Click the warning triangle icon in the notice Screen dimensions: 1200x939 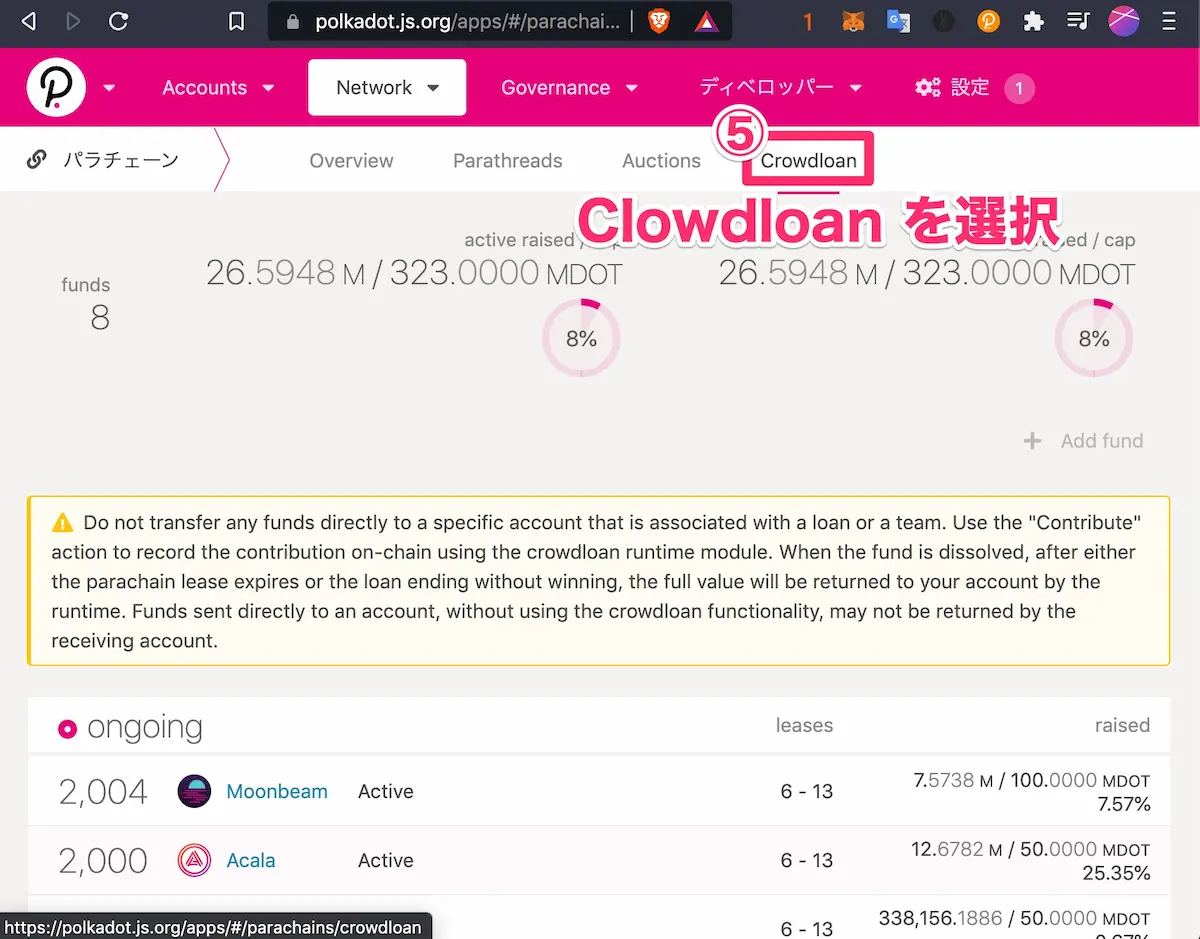coord(63,522)
